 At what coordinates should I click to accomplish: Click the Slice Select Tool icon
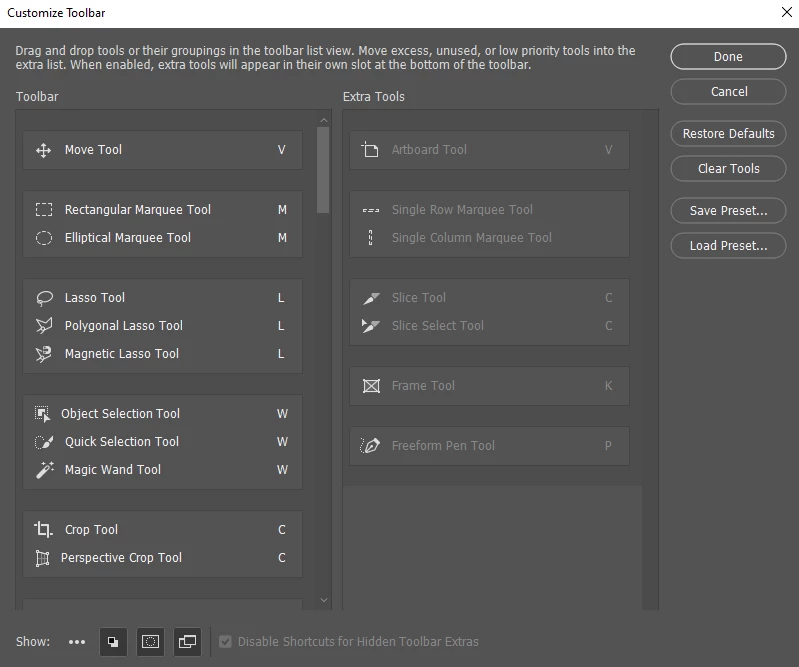point(370,326)
